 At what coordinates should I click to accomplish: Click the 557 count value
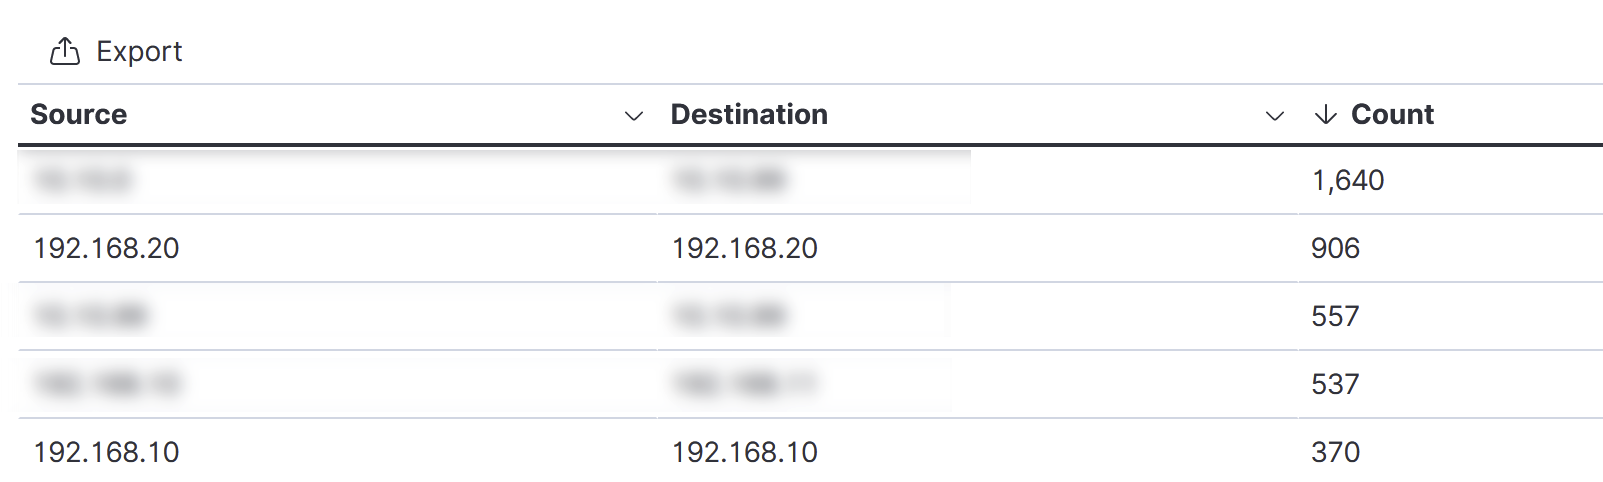point(1335,316)
